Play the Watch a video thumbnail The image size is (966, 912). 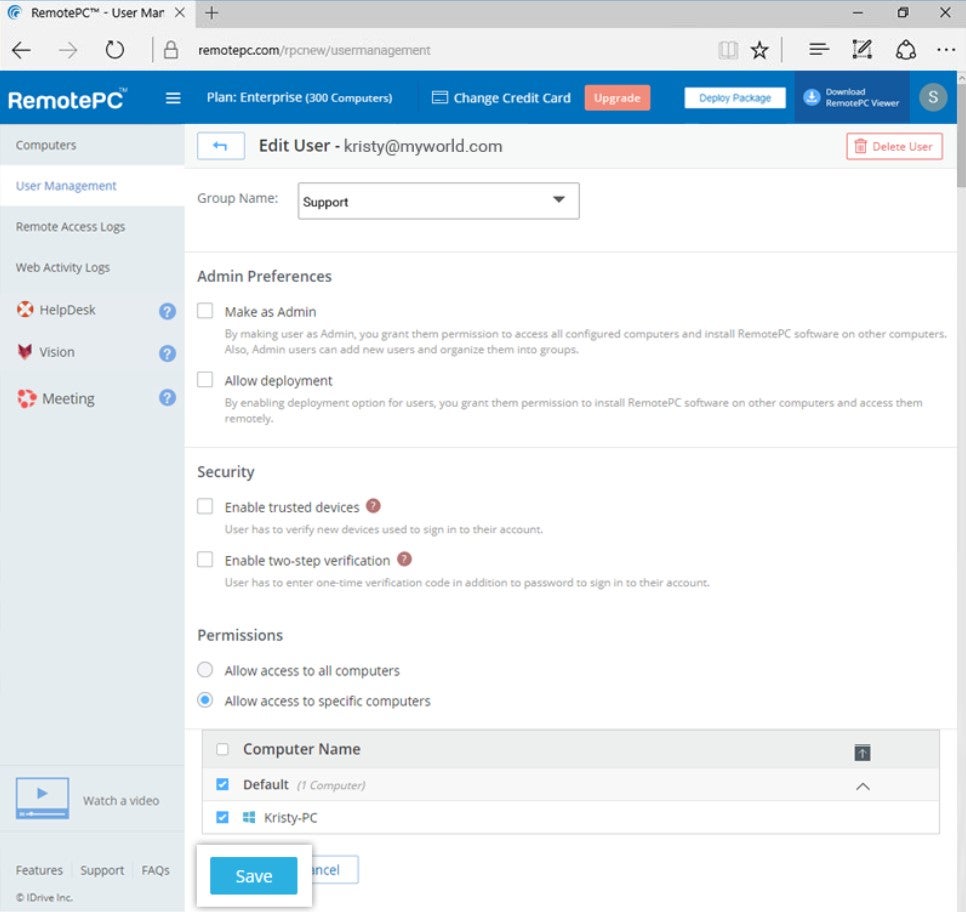point(42,798)
